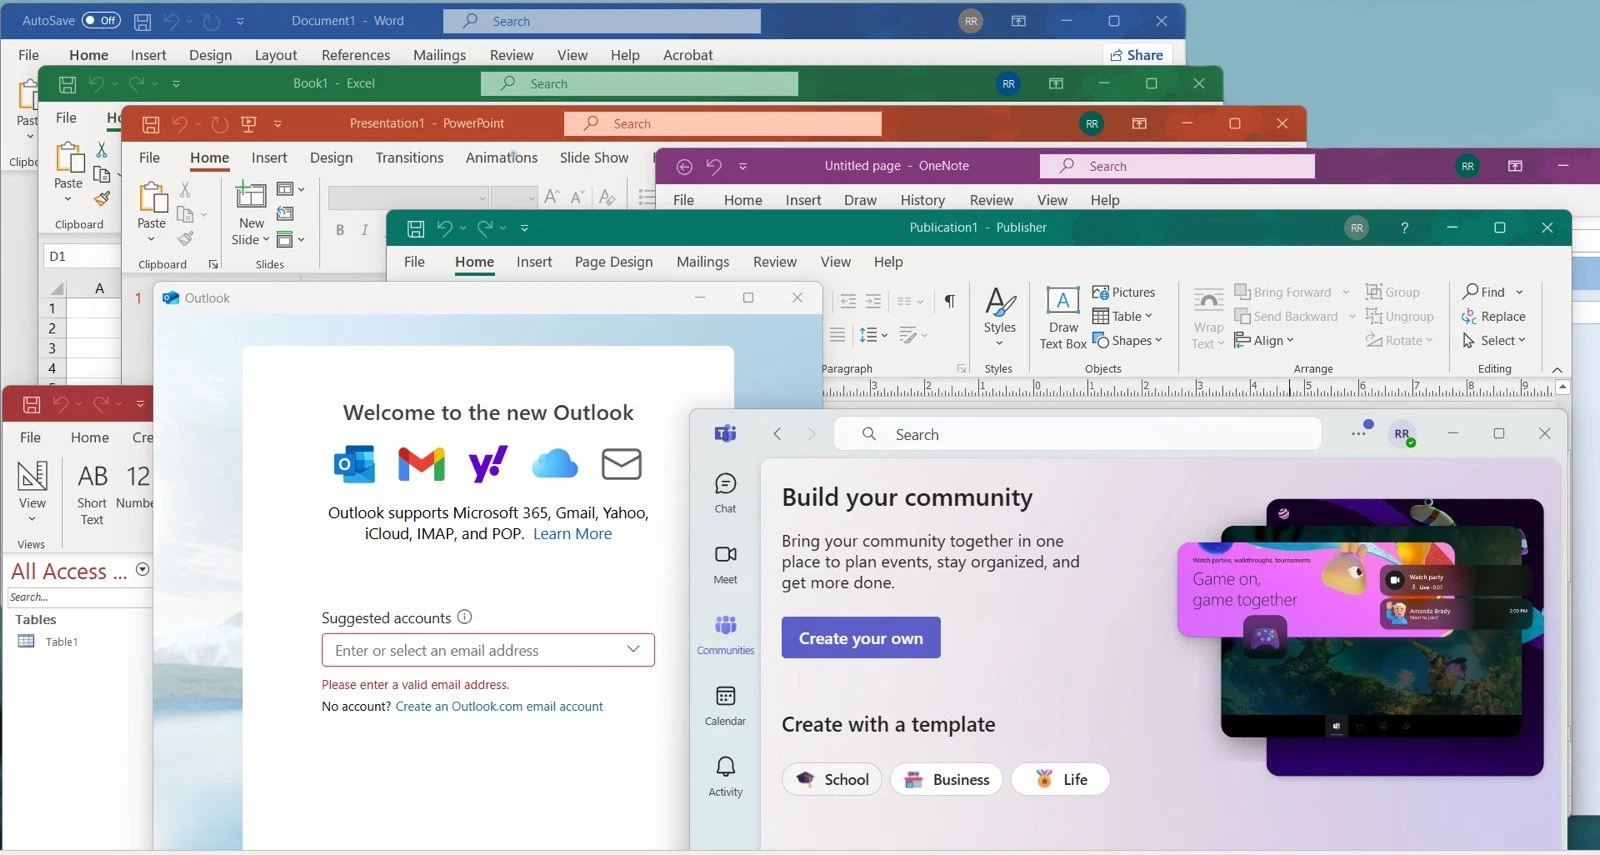The width and height of the screenshot is (1600, 855).
Task: Open the Acrobat tab in Word
Action: tap(688, 55)
